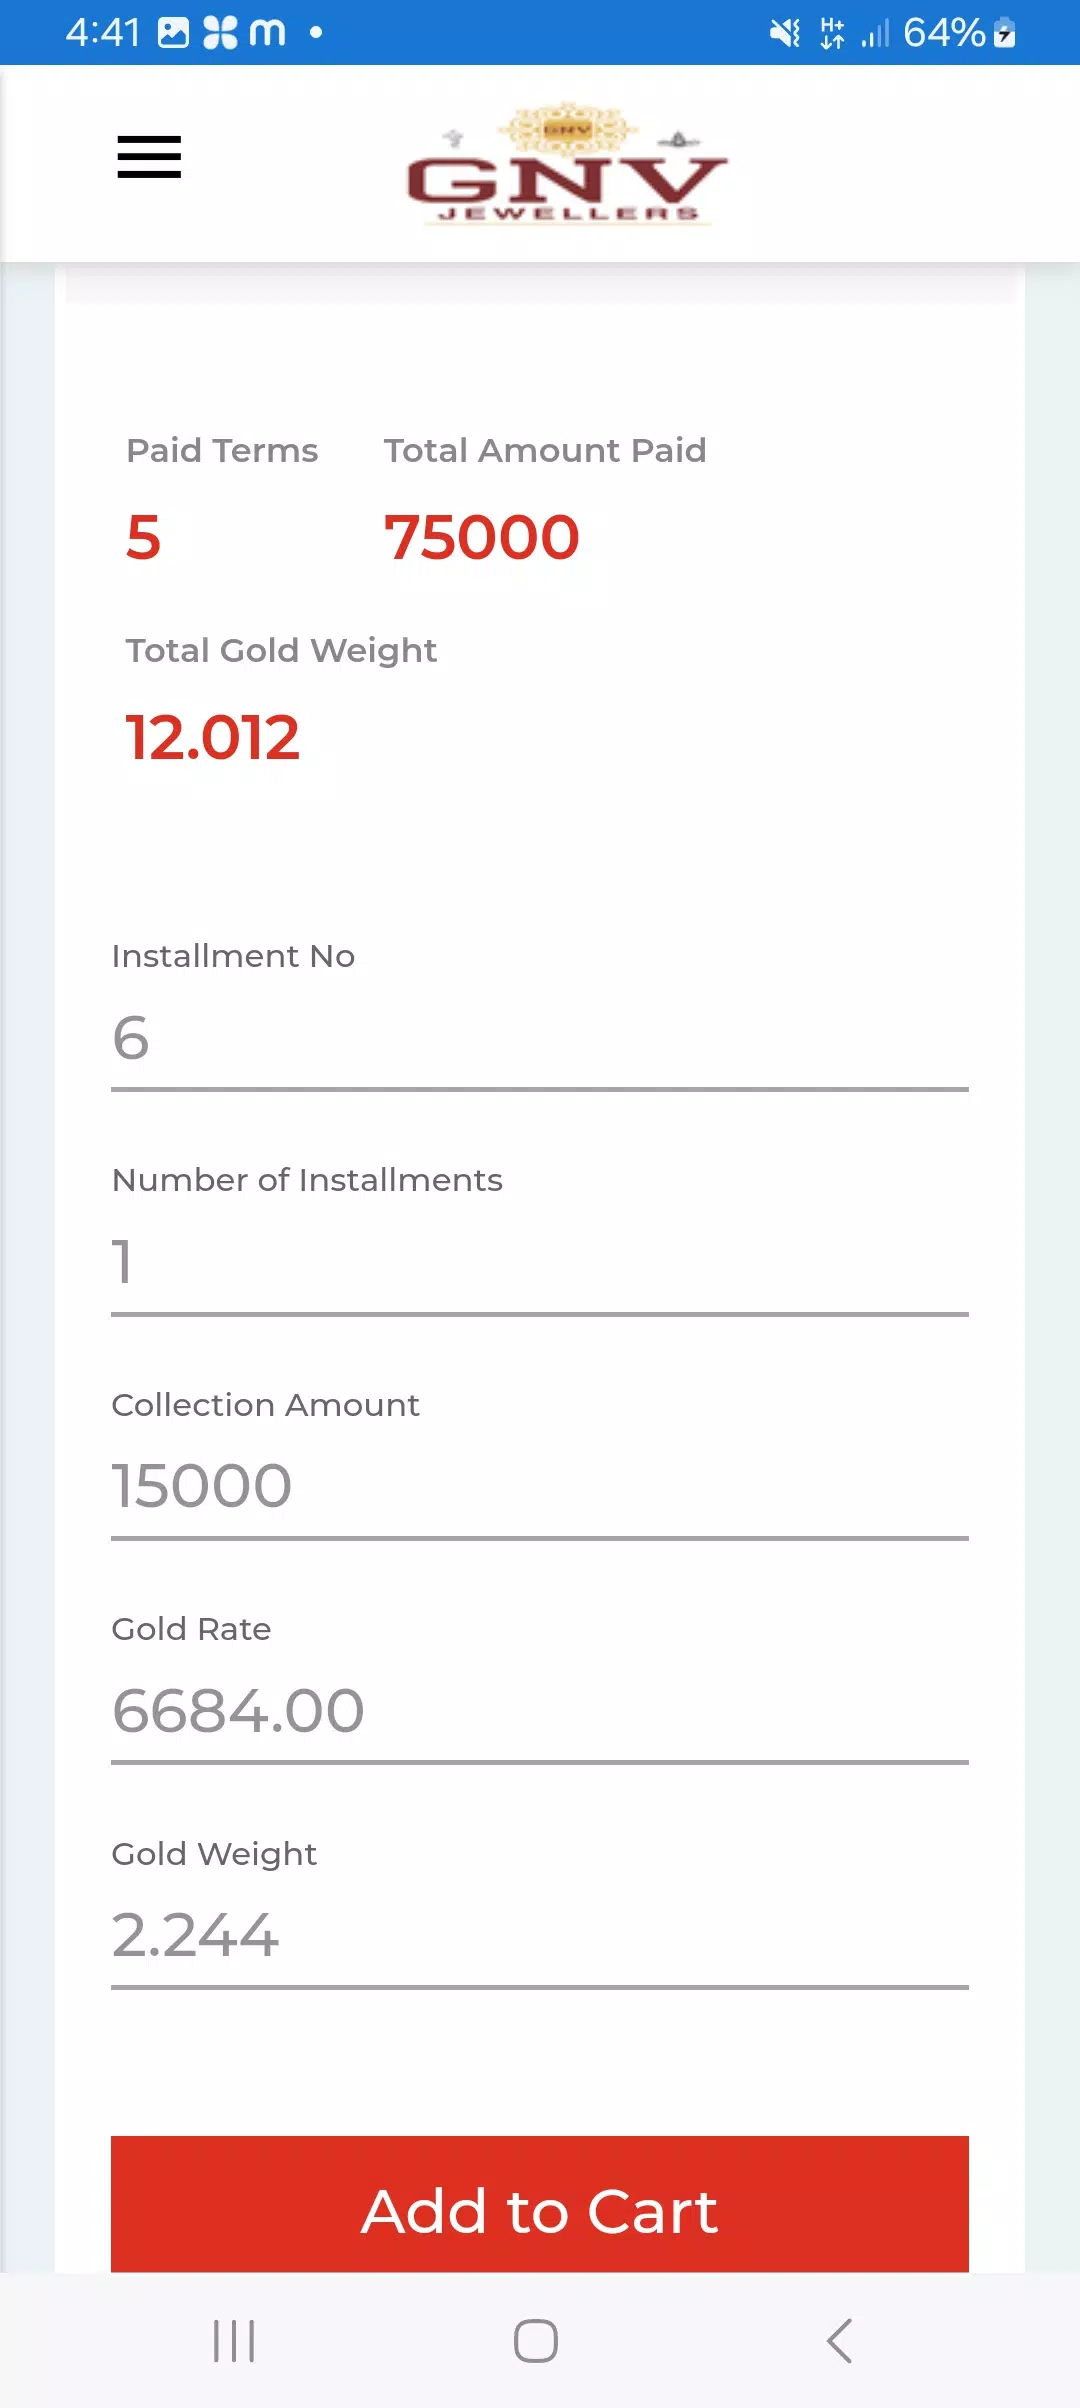Tap the Paid Terms value 5
Image resolution: width=1080 pixels, height=2408 pixels.
[x=143, y=537]
